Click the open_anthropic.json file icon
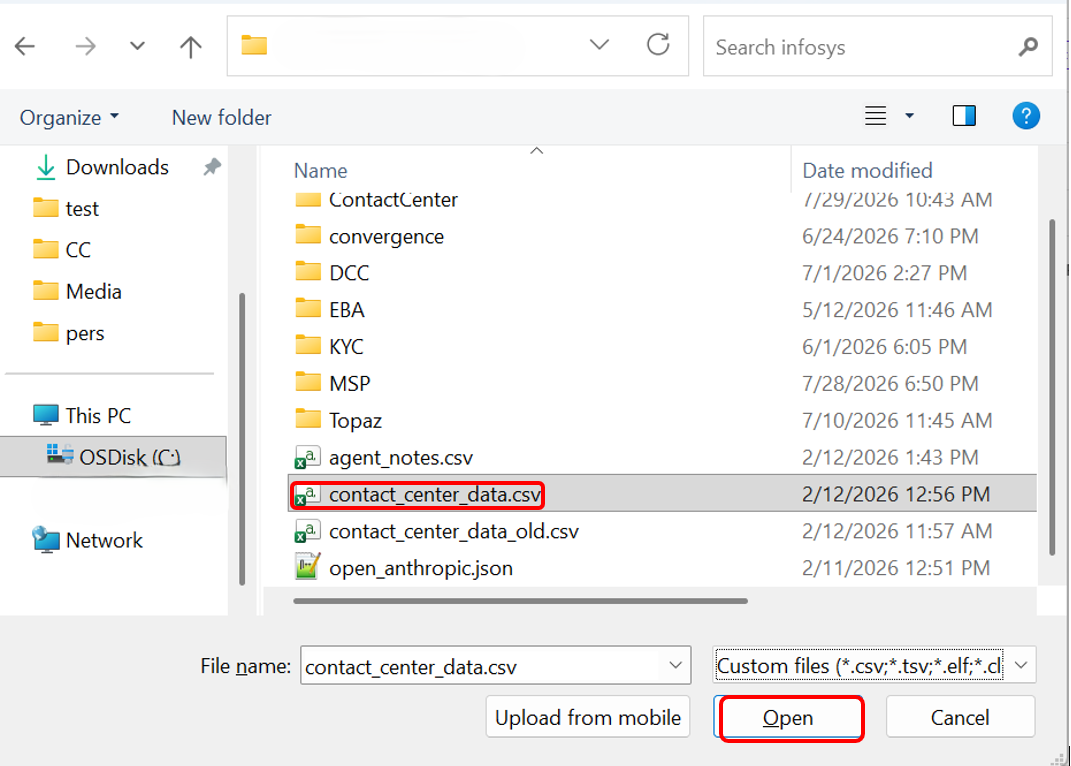1071x766 pixels. [x=307, y=567]
